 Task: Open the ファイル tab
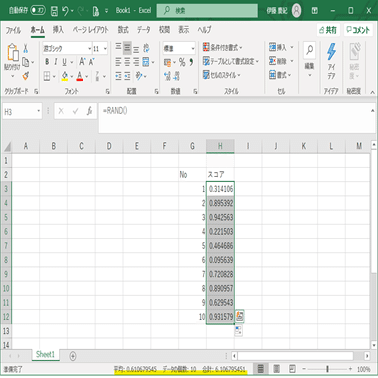[x=13, y=30]
